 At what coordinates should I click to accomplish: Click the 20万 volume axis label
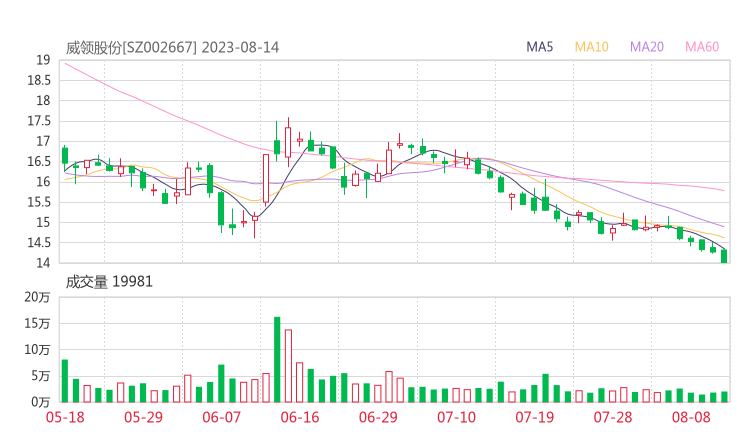(x=37, y=297)
